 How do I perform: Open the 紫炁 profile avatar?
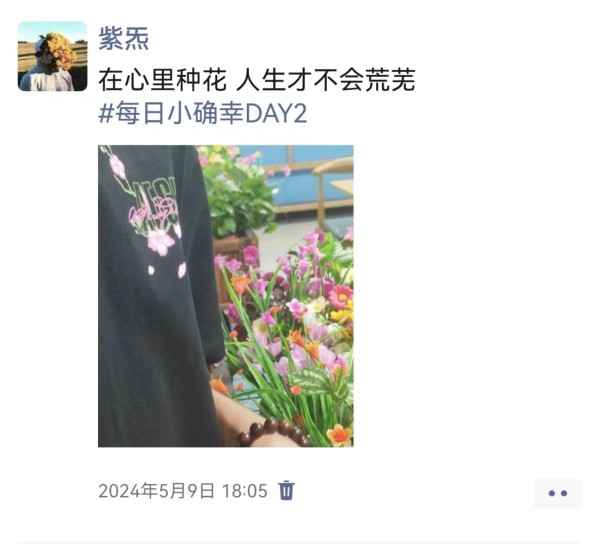click(x=52, y=56)
